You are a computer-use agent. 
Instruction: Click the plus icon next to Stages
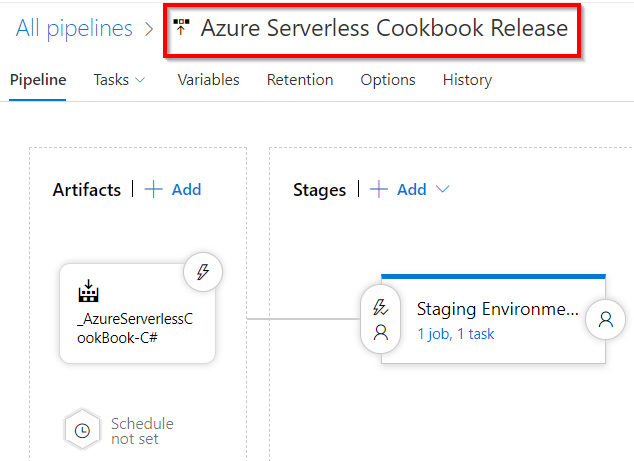[x=379, y=190]
